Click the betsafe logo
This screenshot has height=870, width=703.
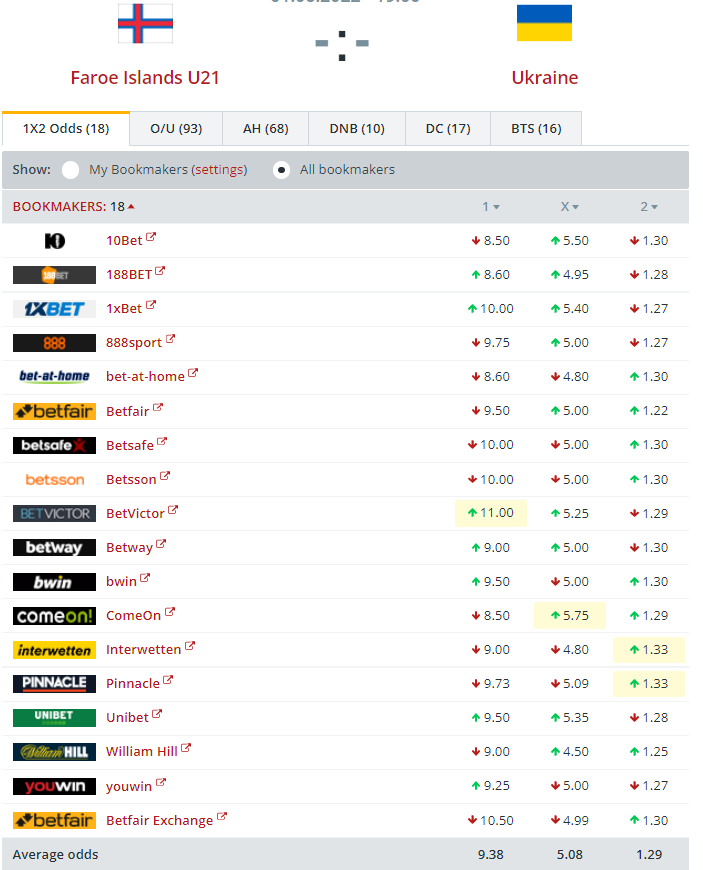pos(54,445)
